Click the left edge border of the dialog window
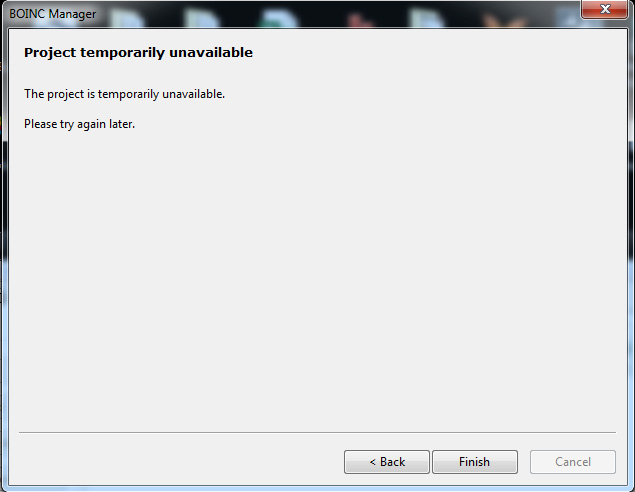 [4, 259]
